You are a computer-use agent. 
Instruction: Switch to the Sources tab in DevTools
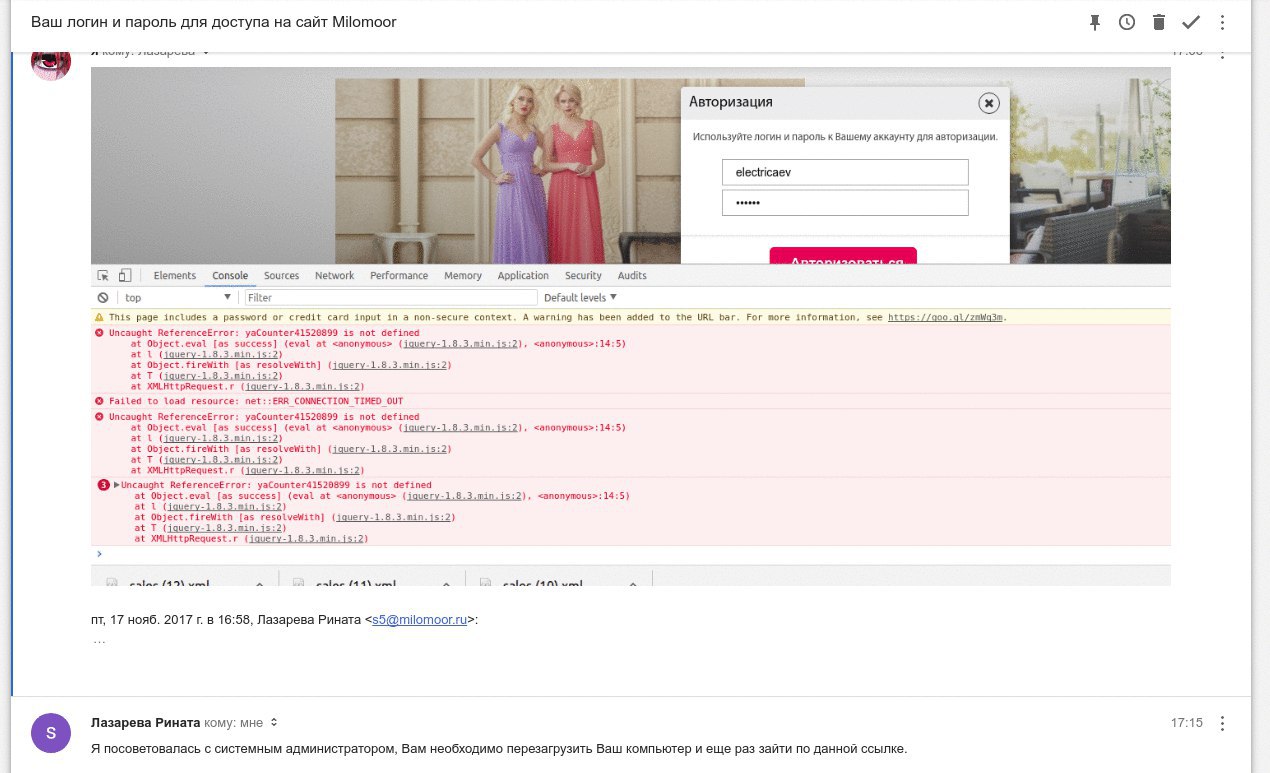(x=282, y=276)
